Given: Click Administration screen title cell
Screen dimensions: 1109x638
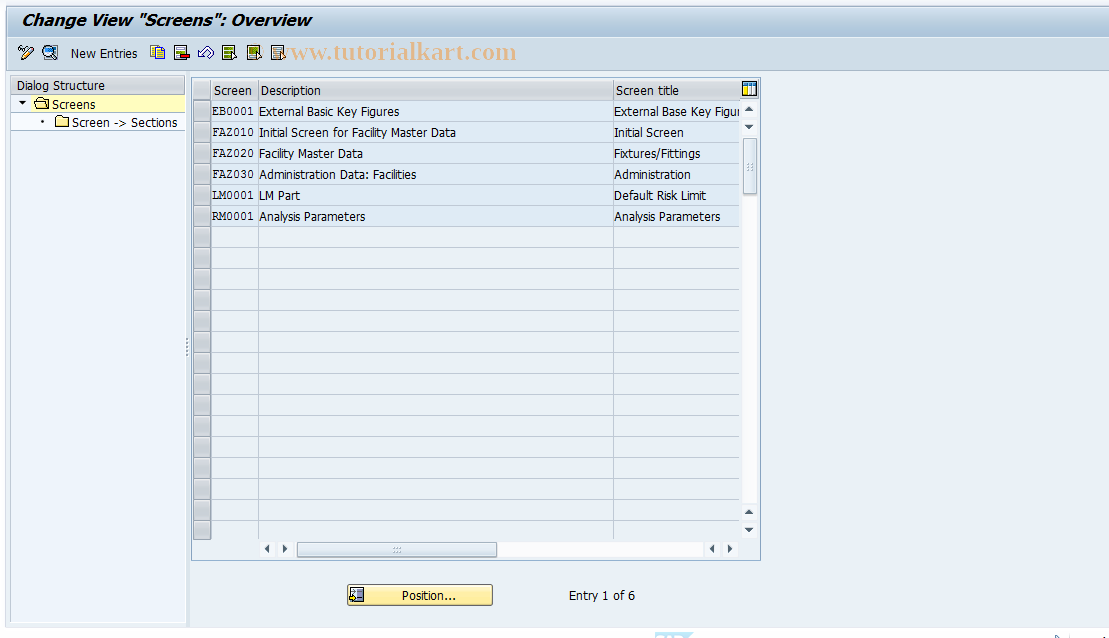Looking at the screenshot, I should coord(676,175).
